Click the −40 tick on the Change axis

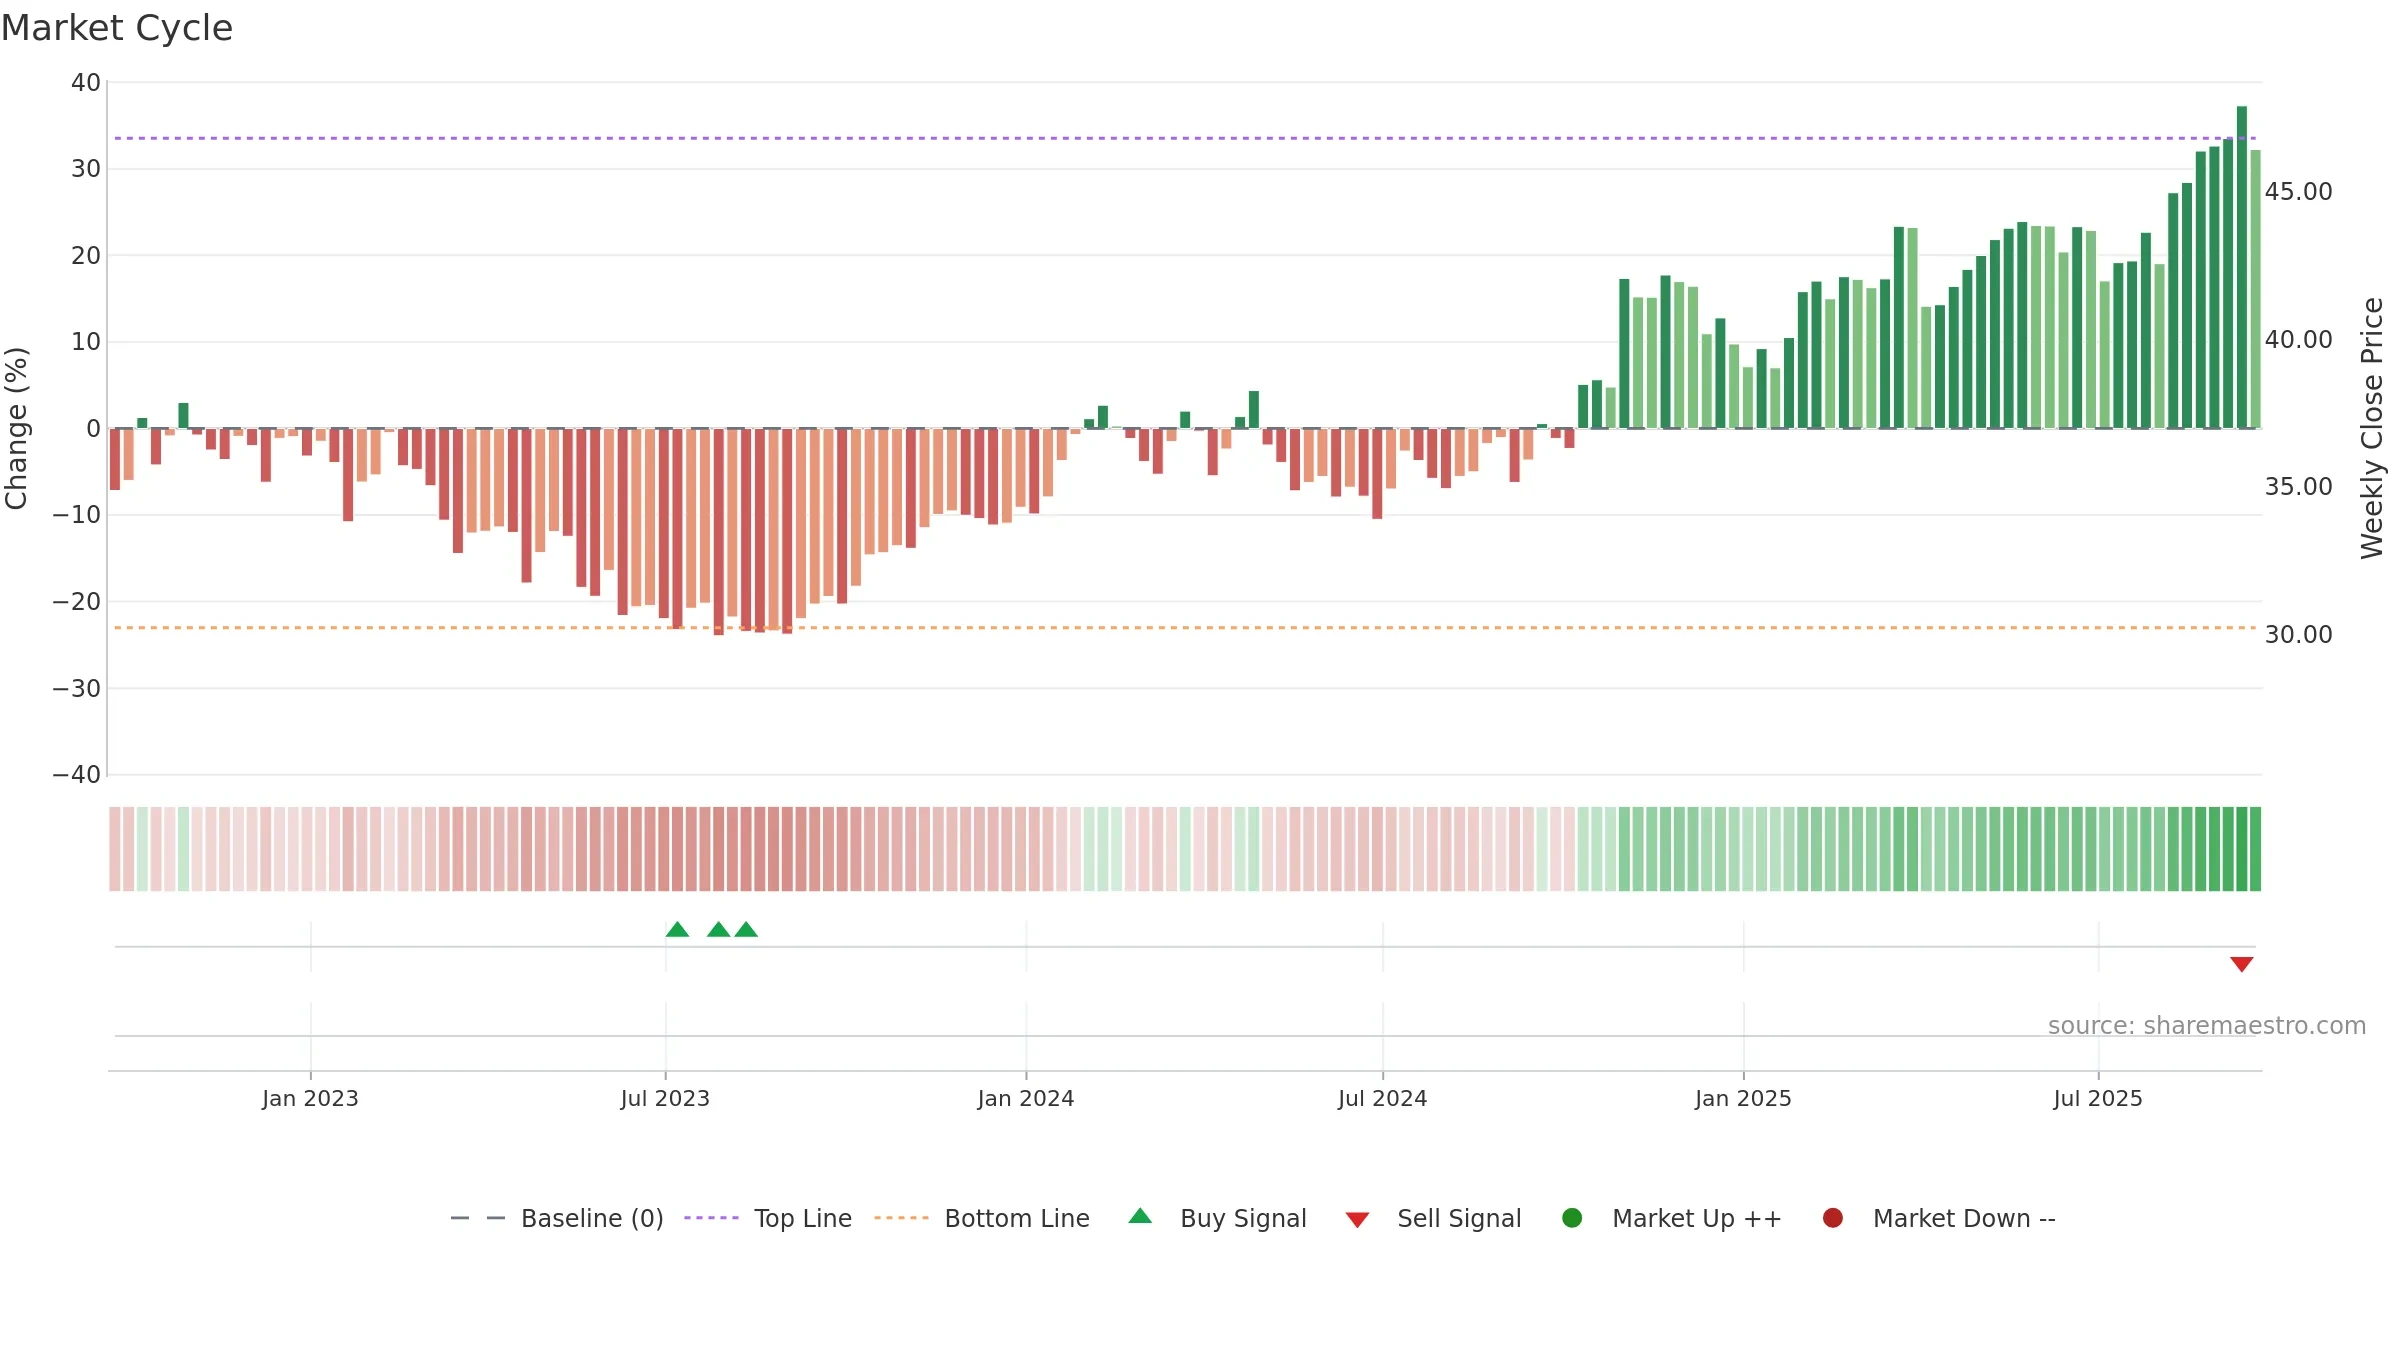click(77, 774)
